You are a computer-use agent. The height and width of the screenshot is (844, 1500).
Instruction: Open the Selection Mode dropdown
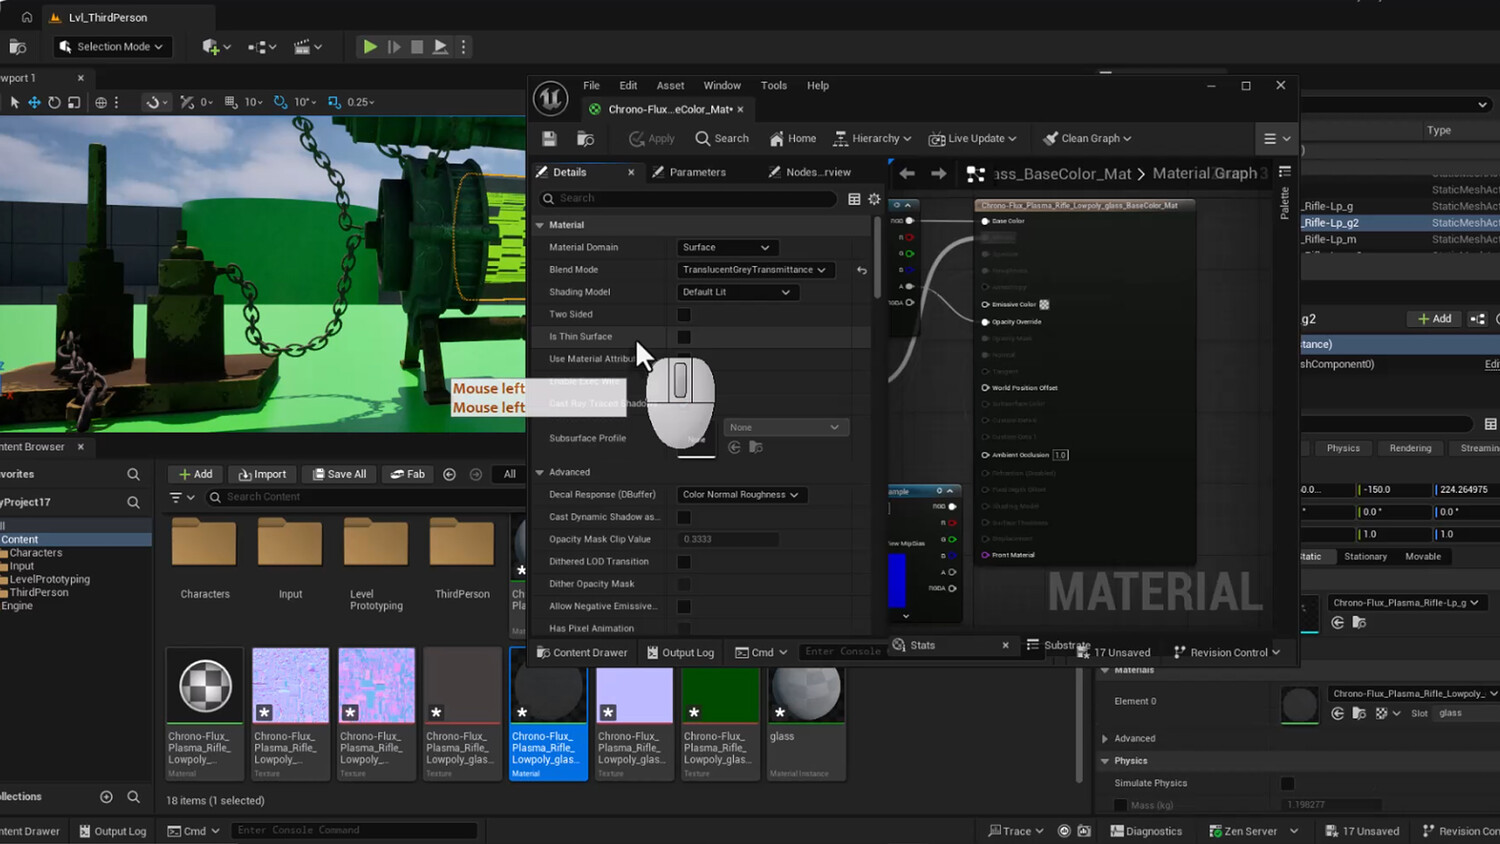111,47
